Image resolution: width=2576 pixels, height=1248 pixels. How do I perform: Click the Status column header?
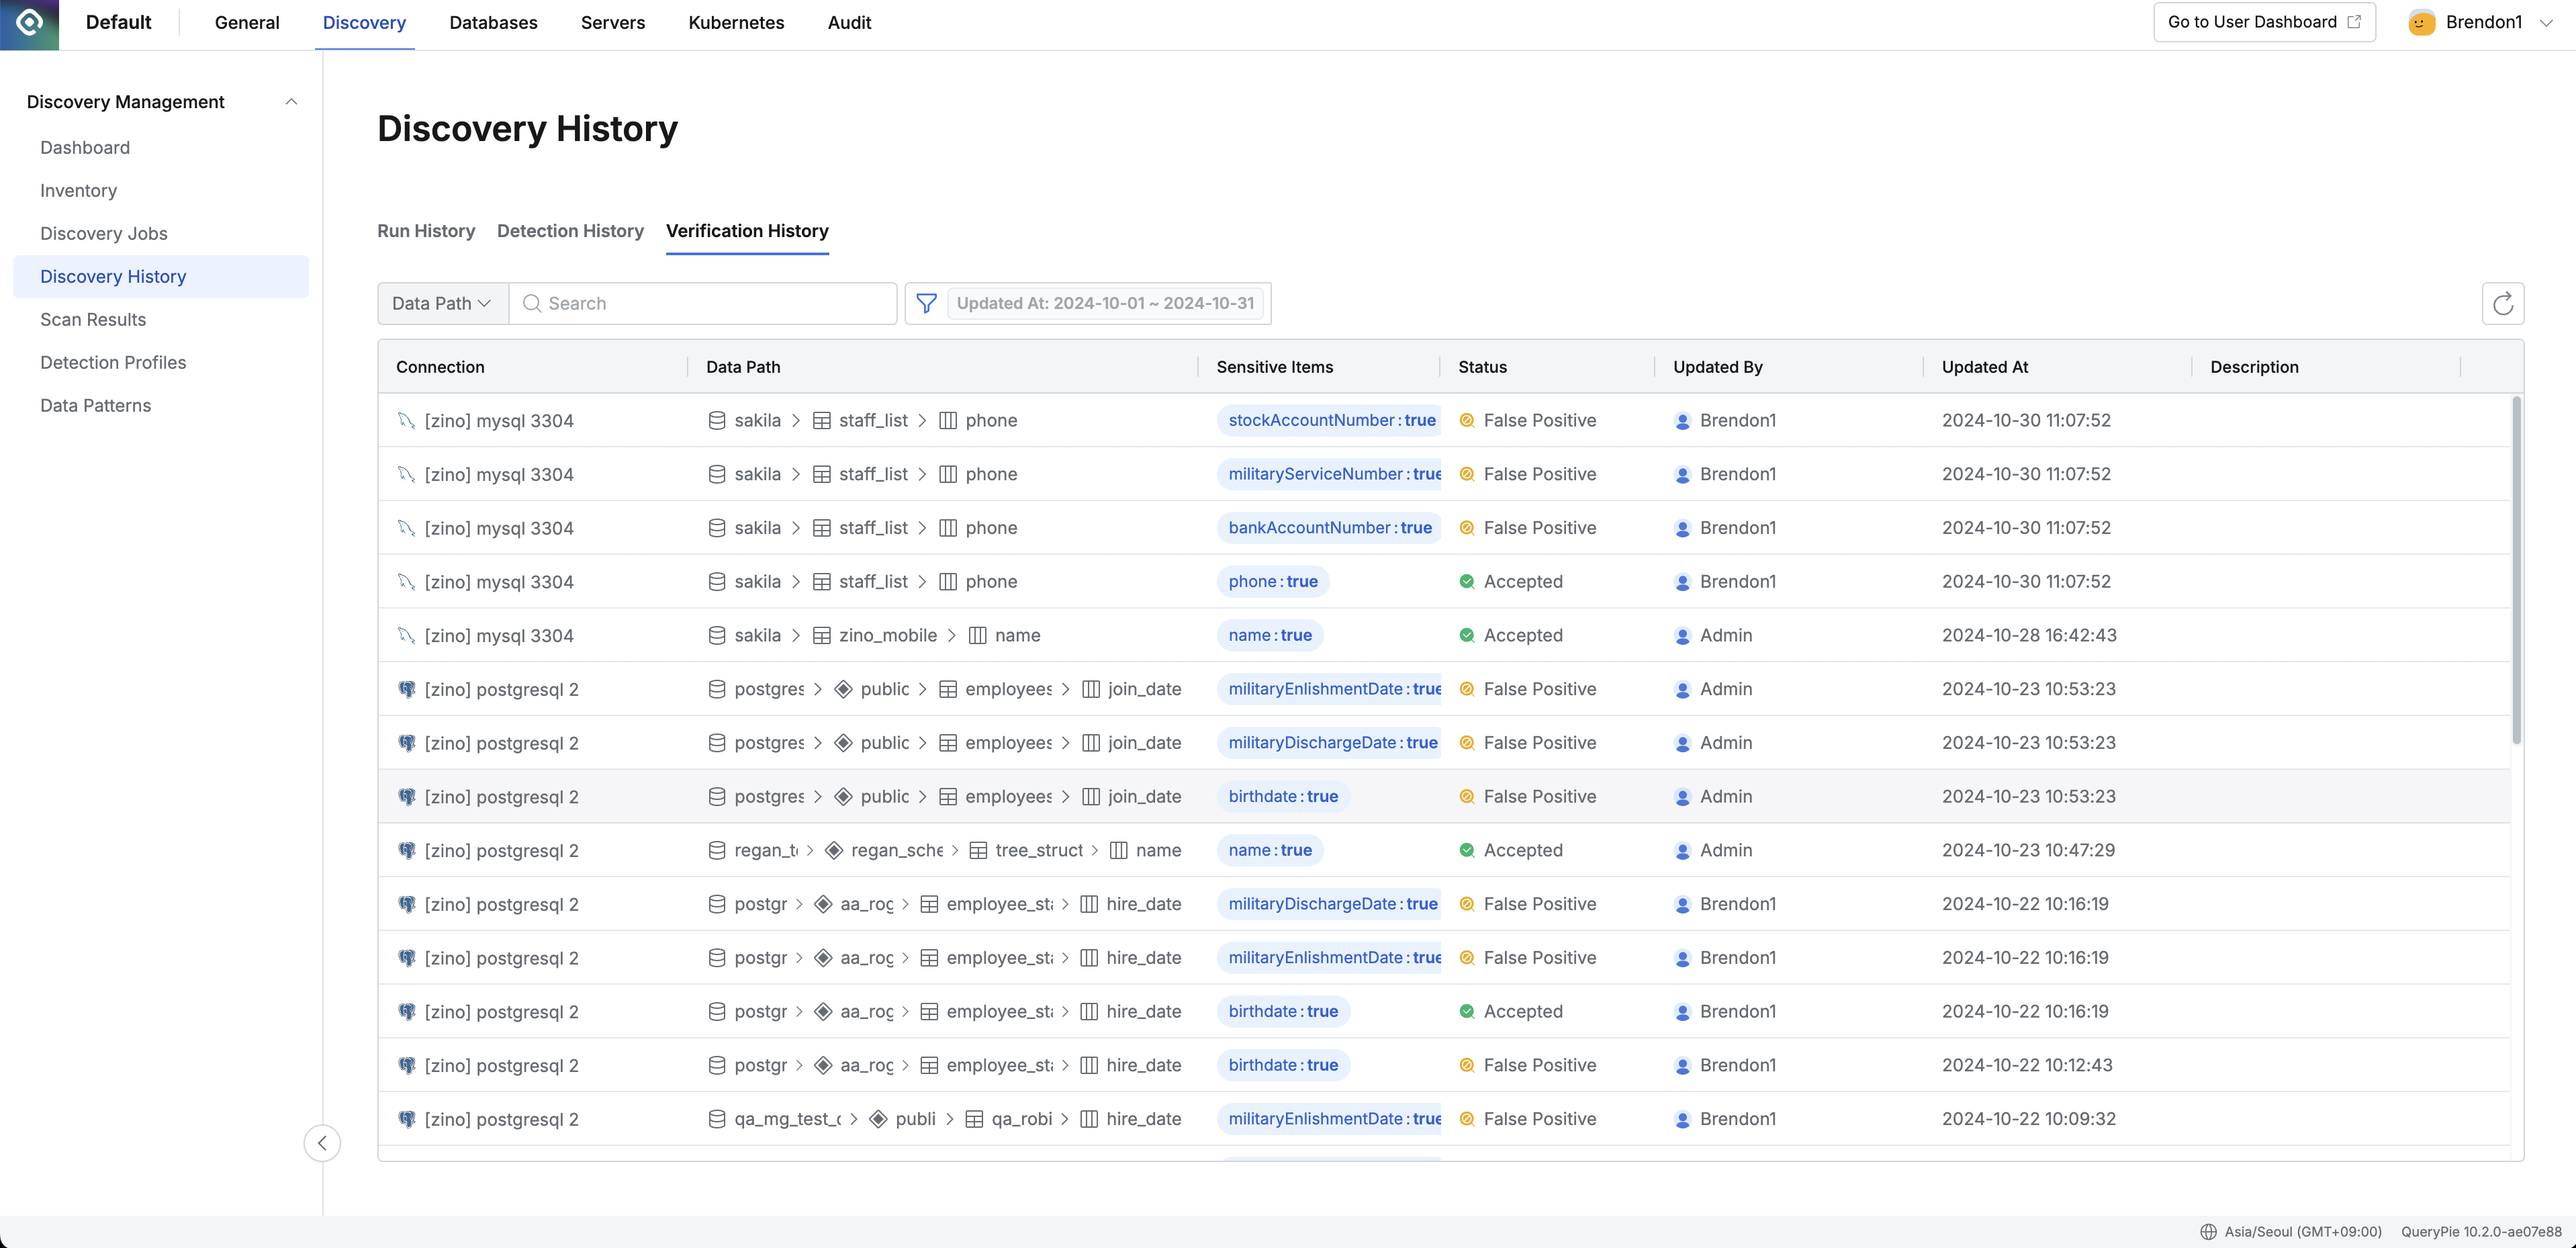1482,367
